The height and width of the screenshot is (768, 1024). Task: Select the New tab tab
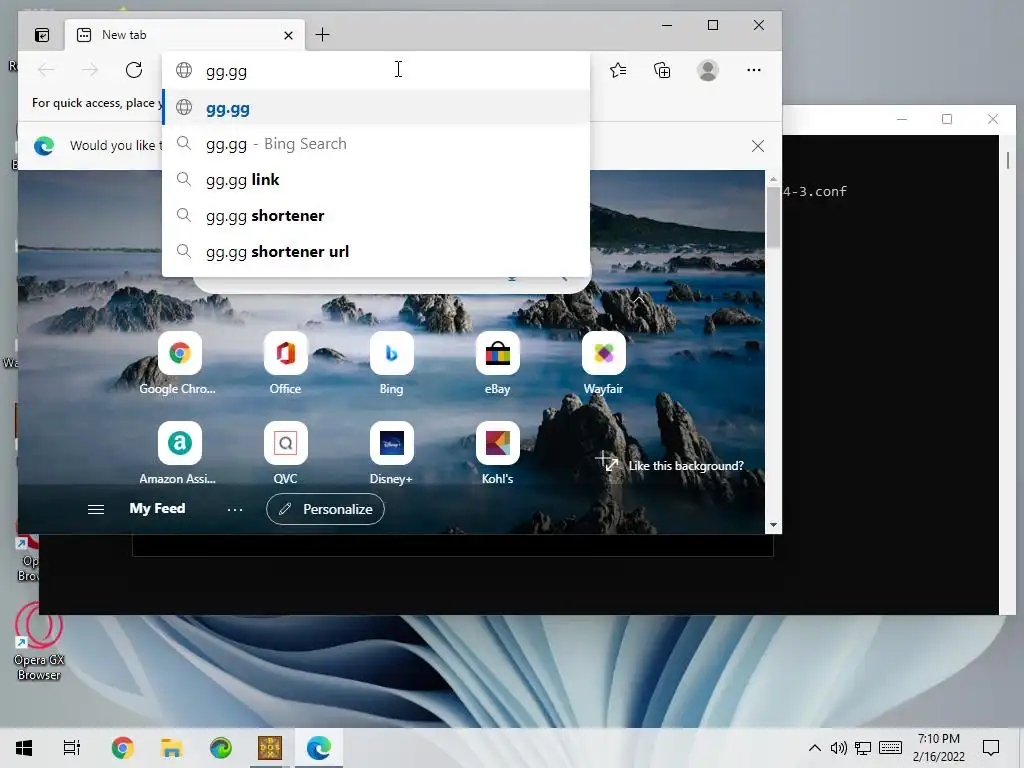185,35
